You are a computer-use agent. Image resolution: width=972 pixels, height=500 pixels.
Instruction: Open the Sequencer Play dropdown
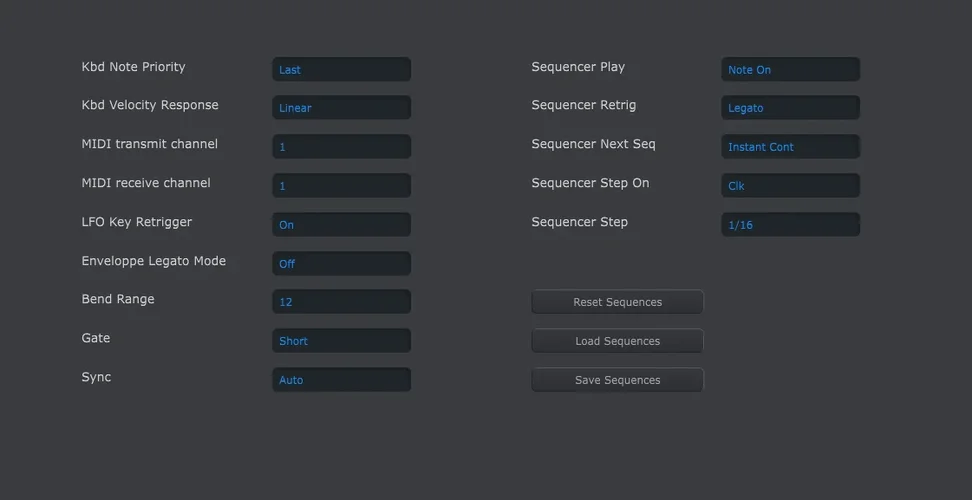pyautogui.click(x=790, y=70)
